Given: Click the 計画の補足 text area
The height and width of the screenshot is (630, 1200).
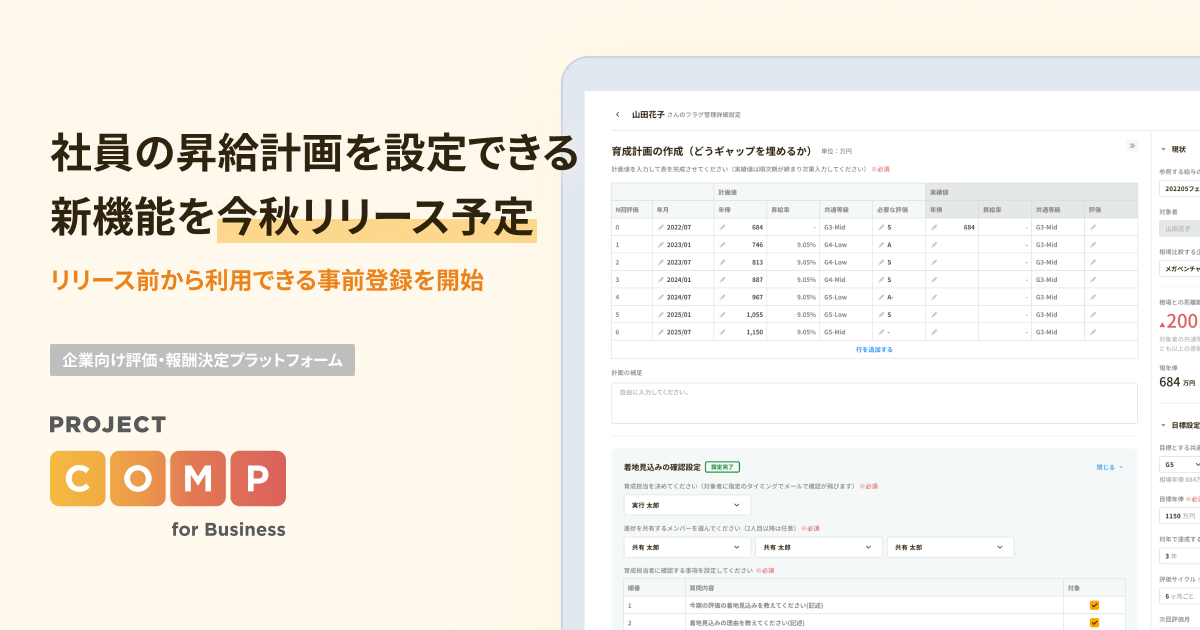Looking at the screenshot, I should (874, 403).
